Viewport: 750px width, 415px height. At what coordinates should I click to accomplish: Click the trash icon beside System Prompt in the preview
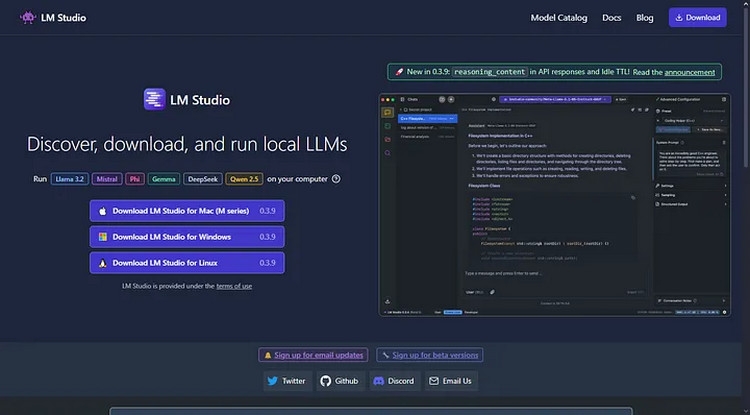coord(724,142)
